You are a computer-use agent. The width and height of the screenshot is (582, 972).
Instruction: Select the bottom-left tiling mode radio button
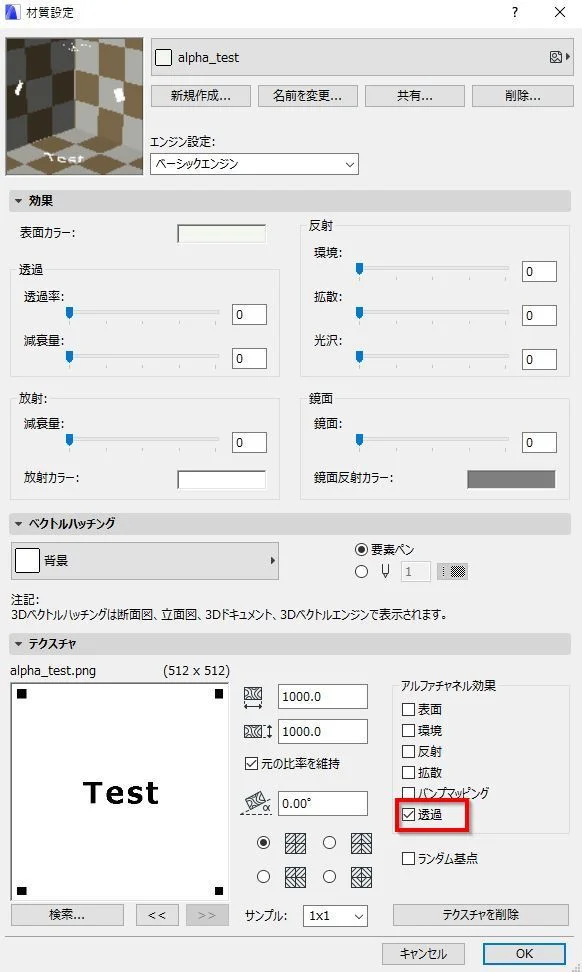pos(263,877)
